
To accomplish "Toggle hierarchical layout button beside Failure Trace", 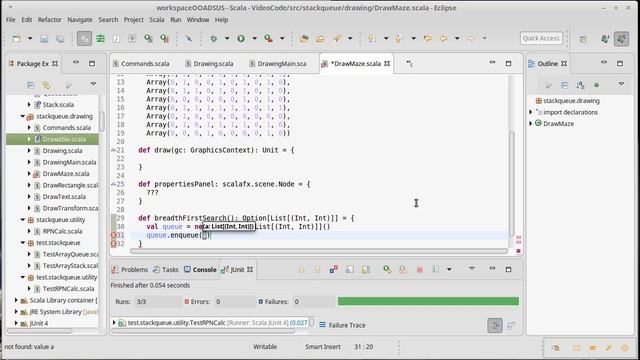I will 495,325.
